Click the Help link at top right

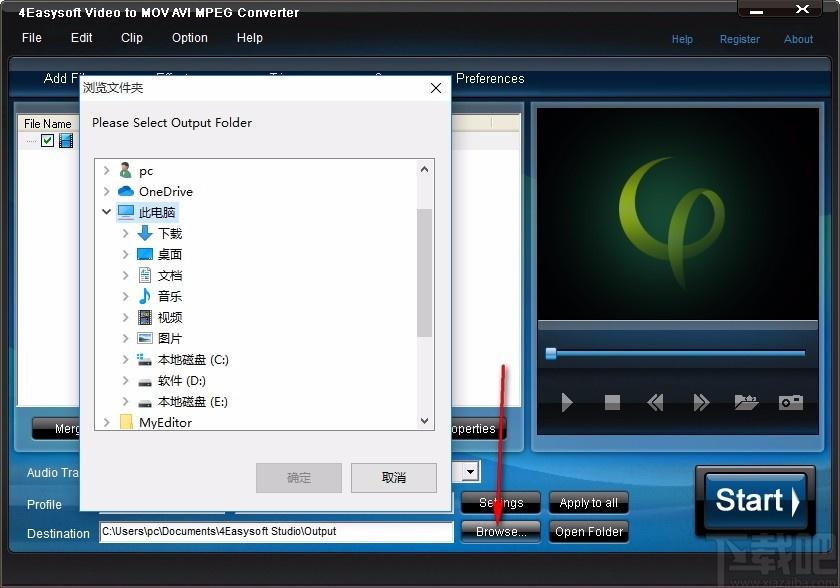pos(682,39)
